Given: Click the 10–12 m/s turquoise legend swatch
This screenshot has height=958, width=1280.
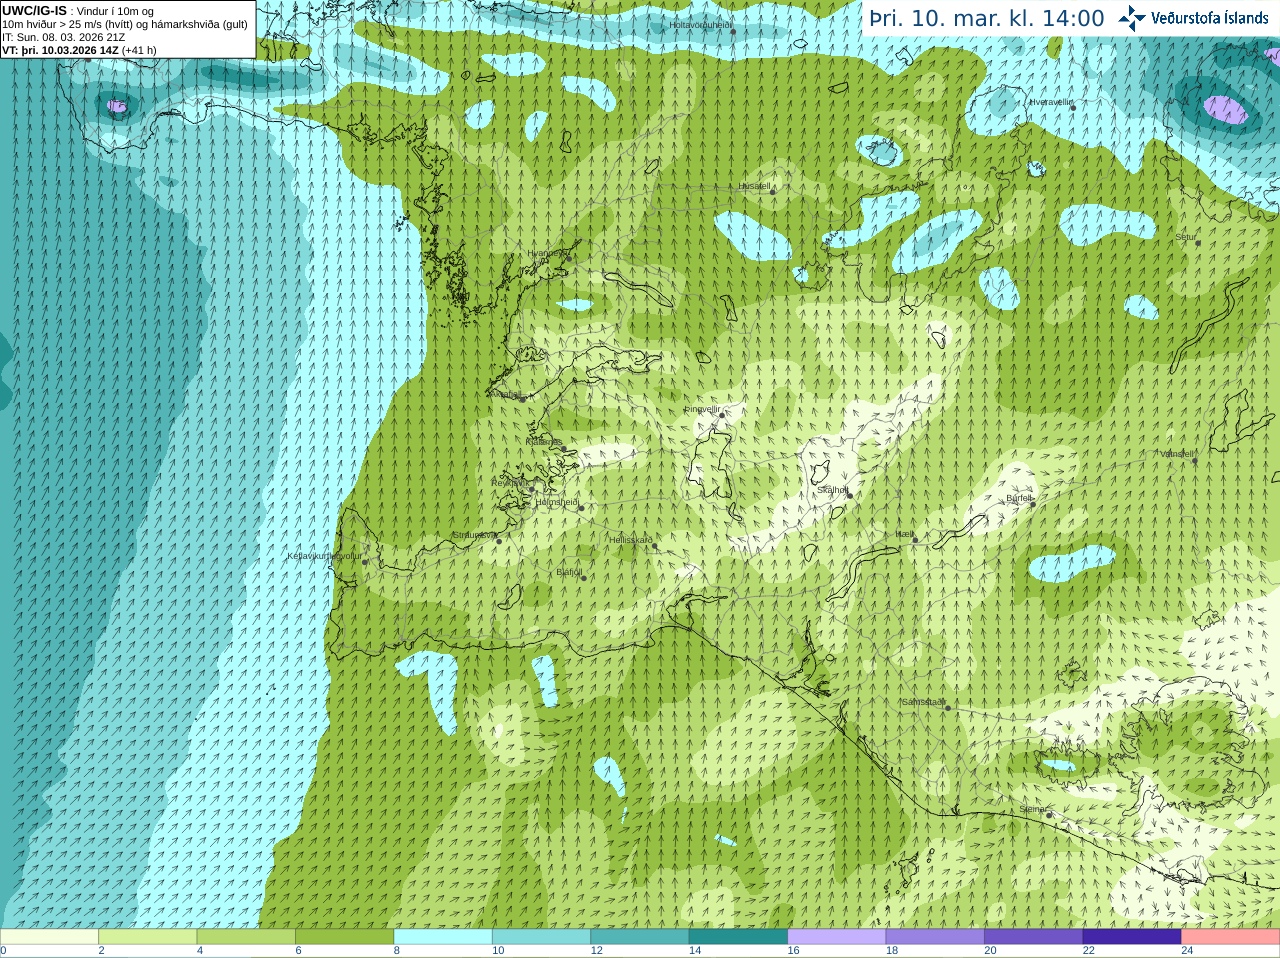Looking at the screenshot, I should point(541,937).
